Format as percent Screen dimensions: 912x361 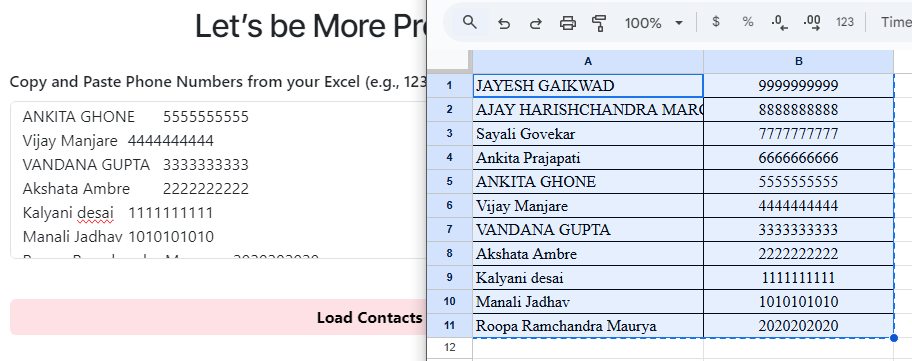(x=747, y=22)
